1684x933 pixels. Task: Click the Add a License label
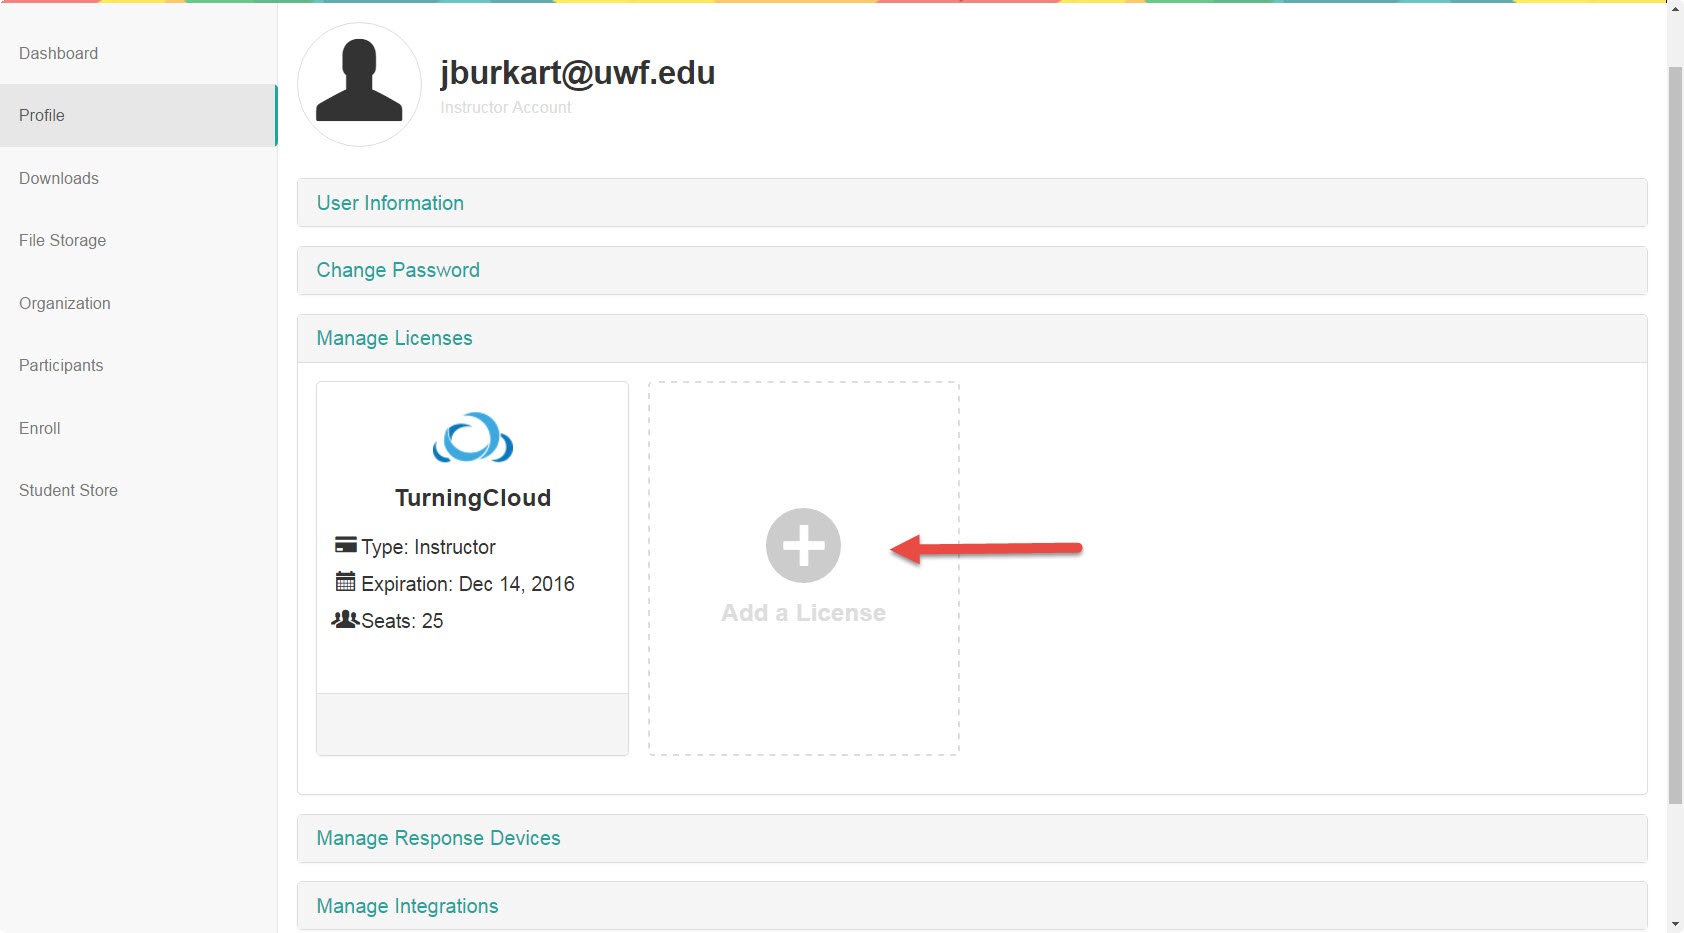(803, 613)
